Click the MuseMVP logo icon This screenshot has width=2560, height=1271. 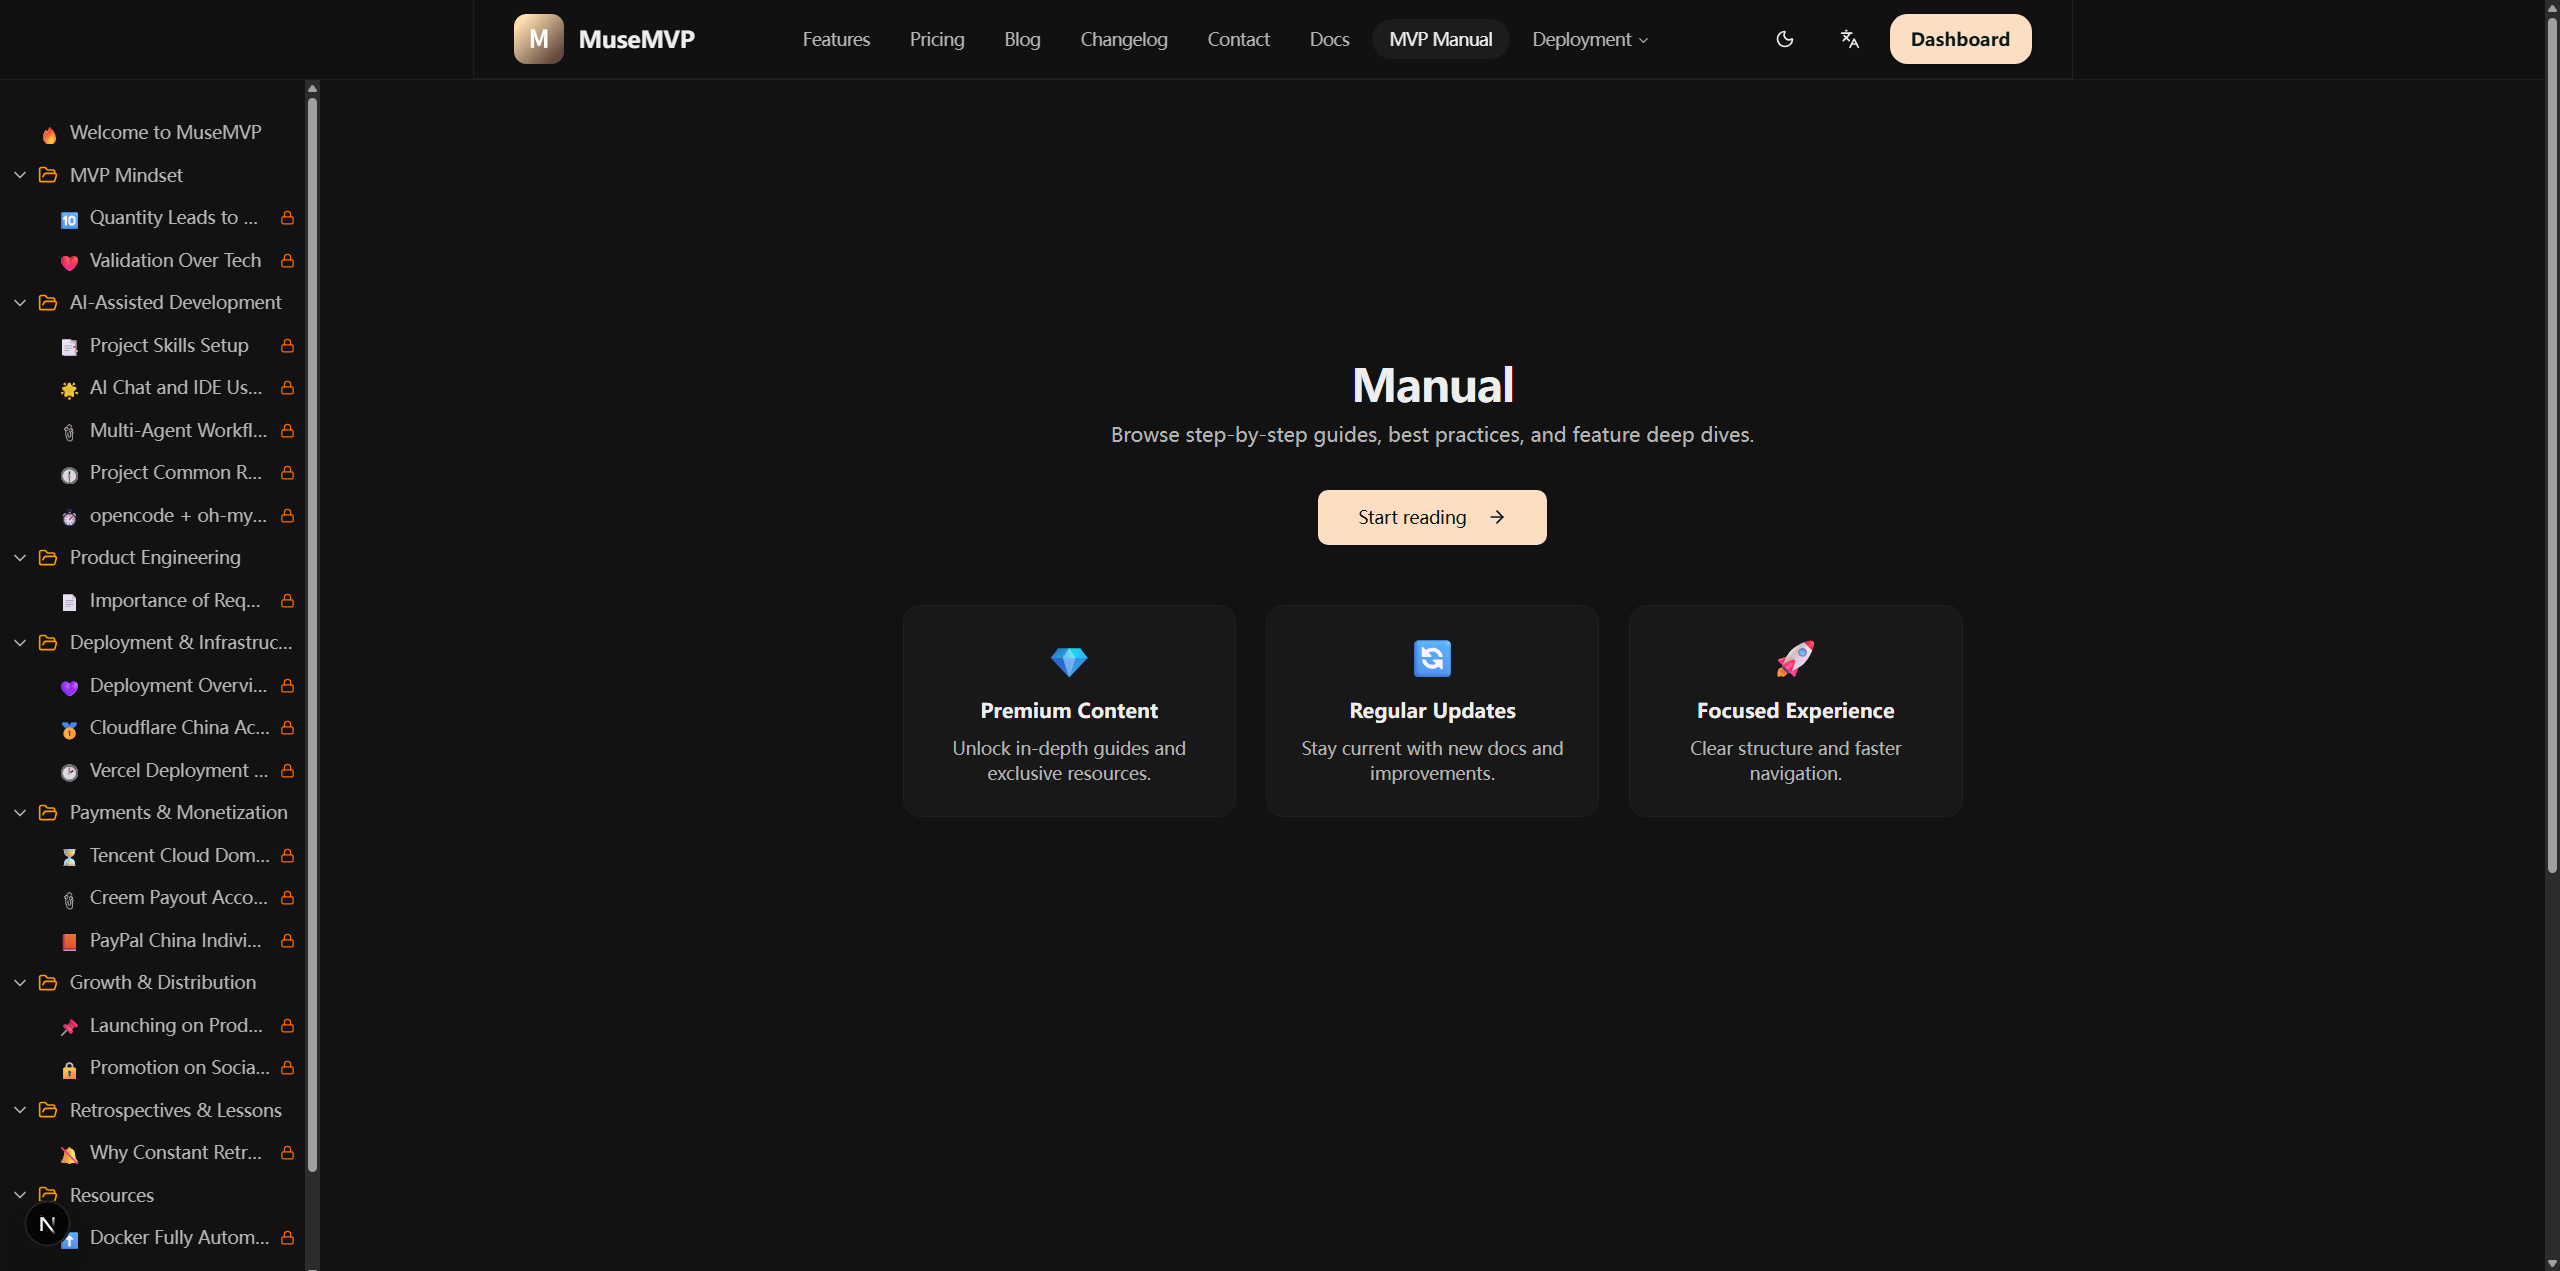(538, 39)
